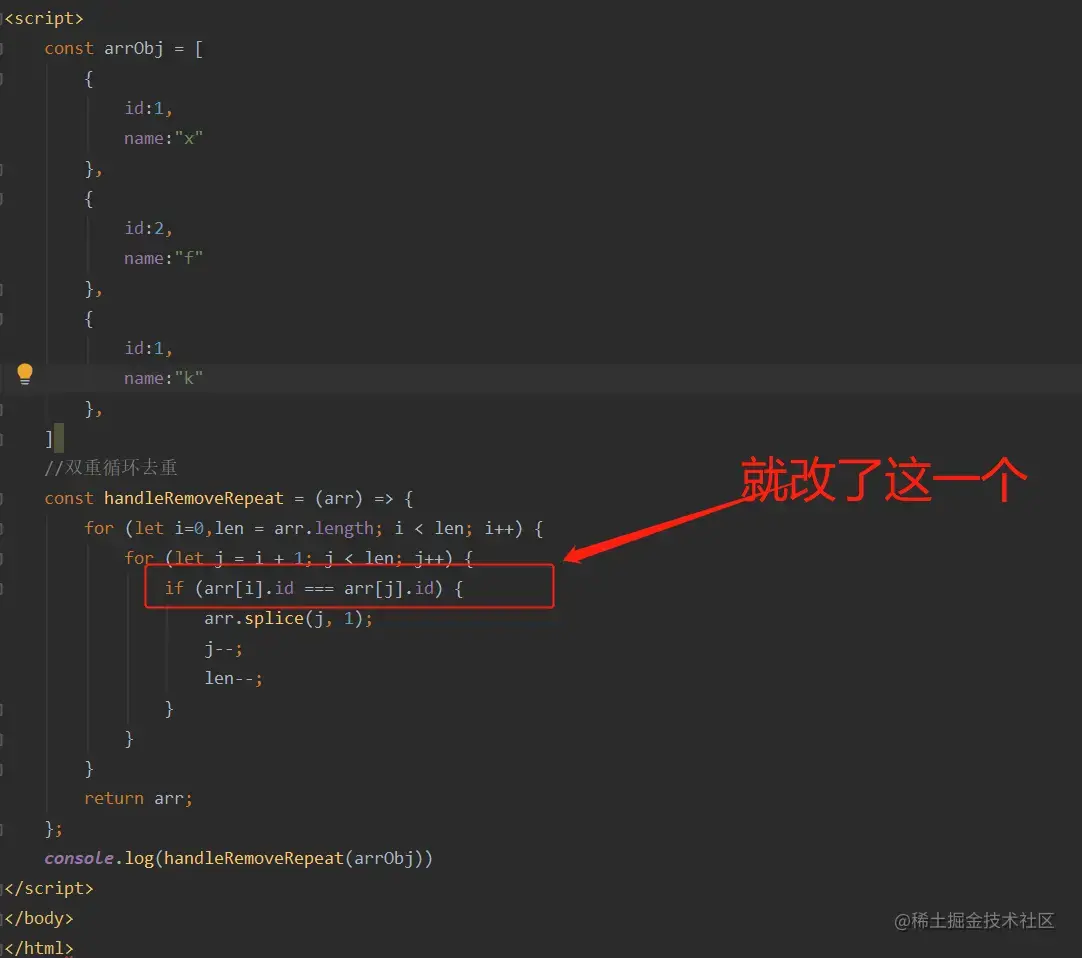The height and width of the screenshot is (958, 1082).
Task: Click 'arr.length' in the outer for loop
Action: pyautogui.click(x=324, y=529)
